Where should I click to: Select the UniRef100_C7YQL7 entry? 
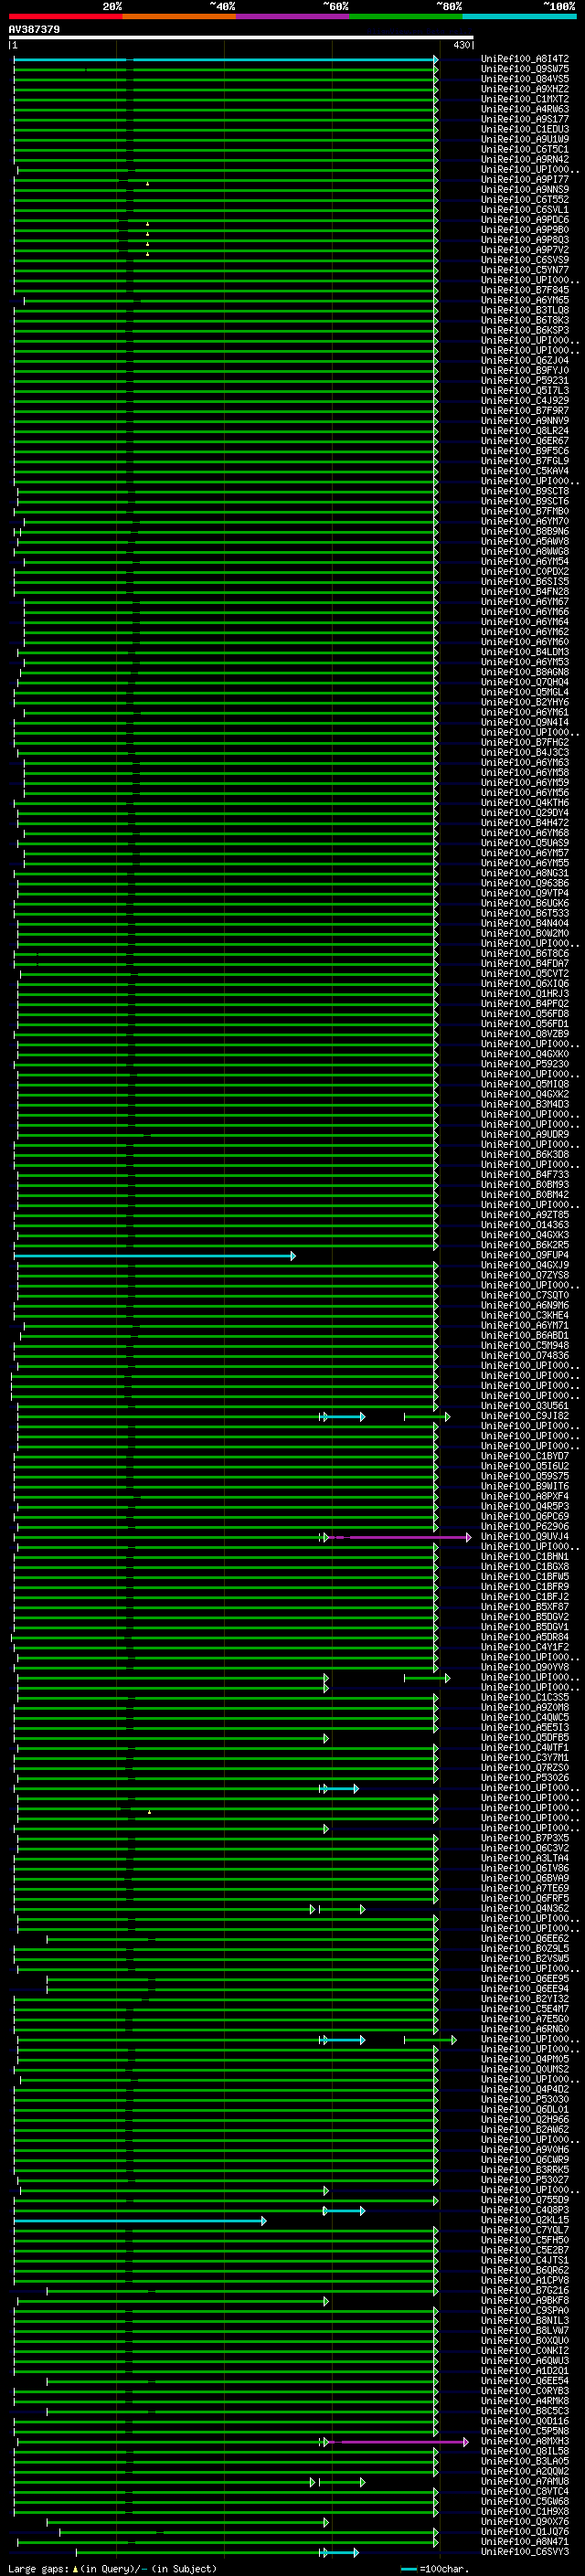coord(525,2231)
